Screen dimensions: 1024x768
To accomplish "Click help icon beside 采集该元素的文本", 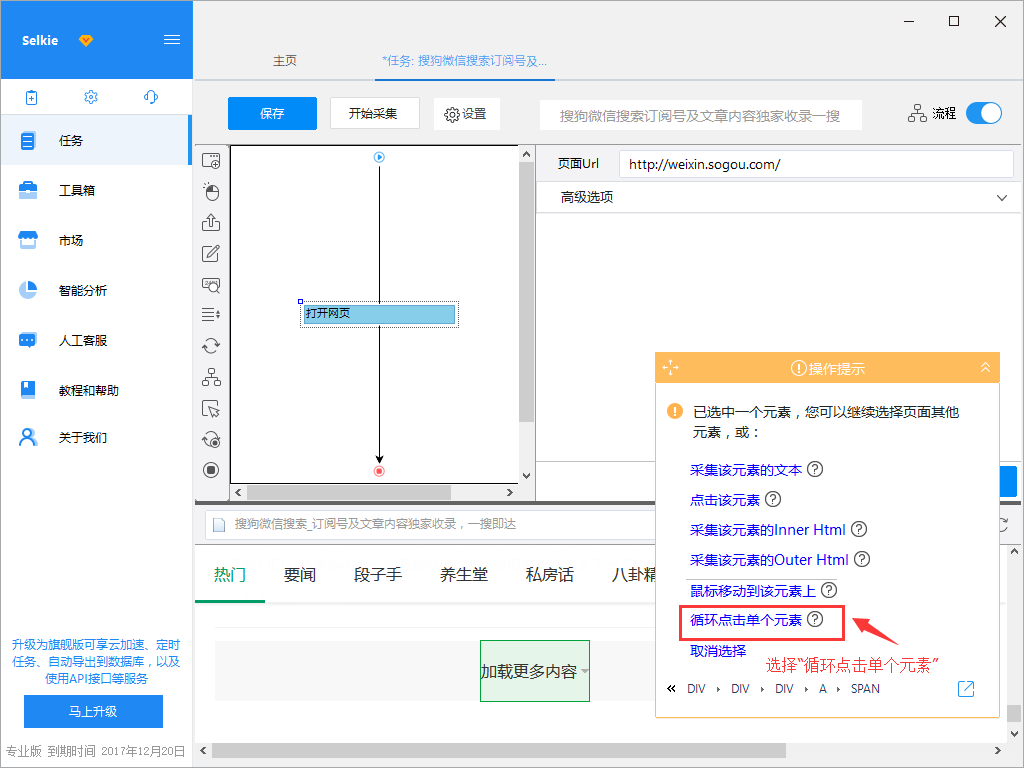I will 815,470.
